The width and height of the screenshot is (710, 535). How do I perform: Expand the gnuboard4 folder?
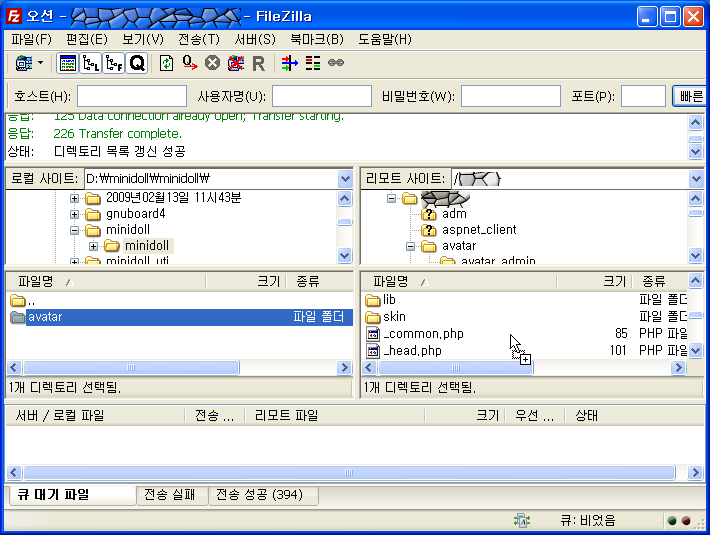(75, 214)
